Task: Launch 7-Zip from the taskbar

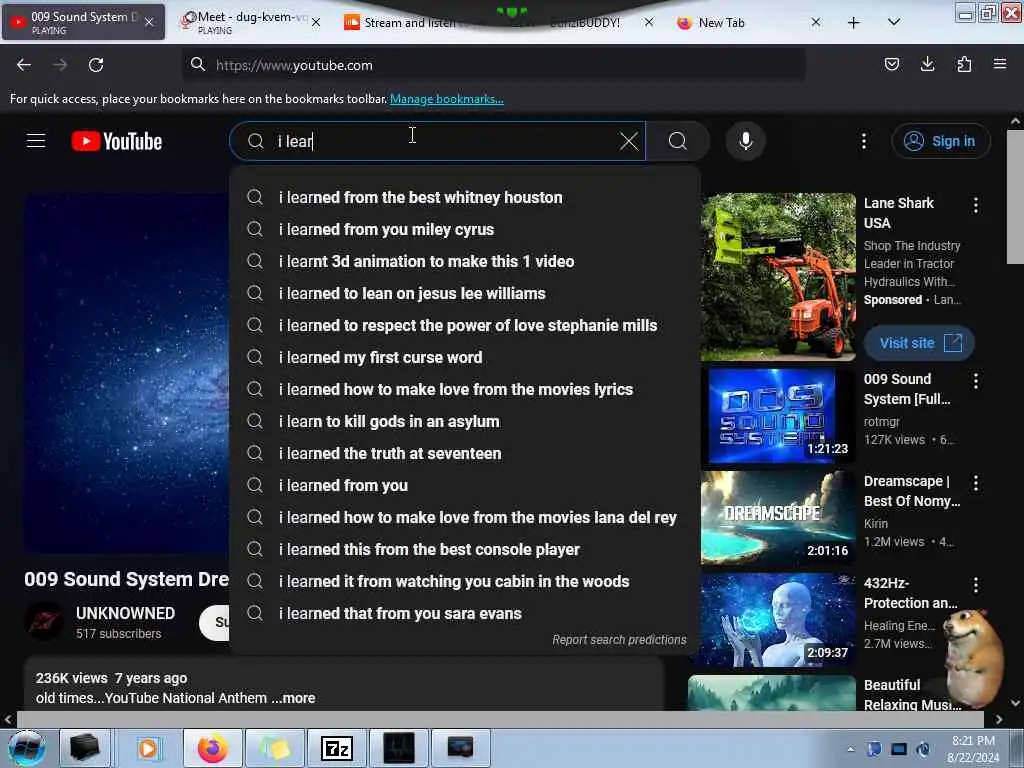Action: point(337,748)
